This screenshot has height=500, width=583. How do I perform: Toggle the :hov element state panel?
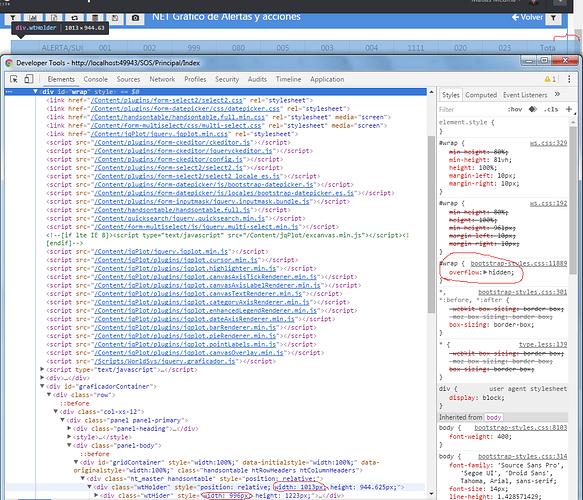click(x=515, y=109)
